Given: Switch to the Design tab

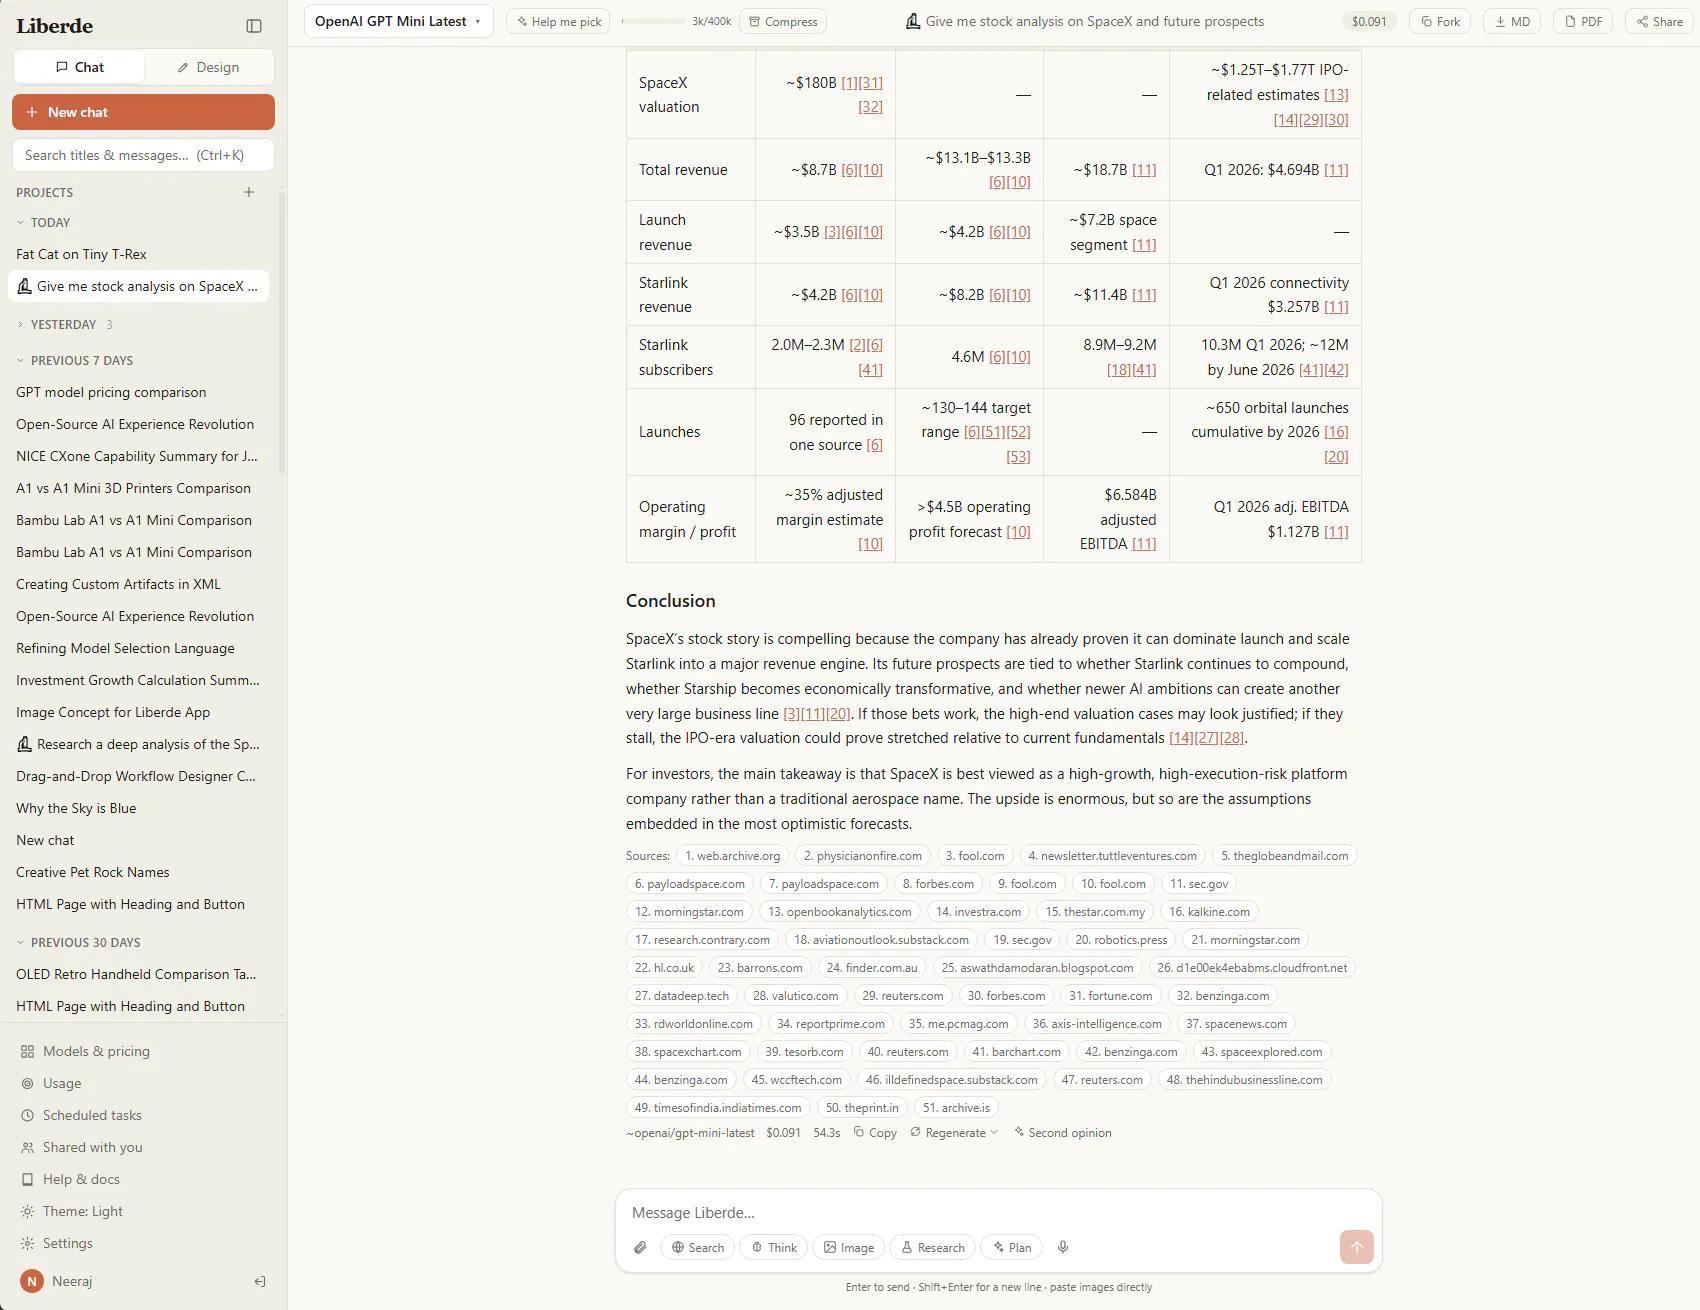Looking at the screenshot, I should (208, 67).
